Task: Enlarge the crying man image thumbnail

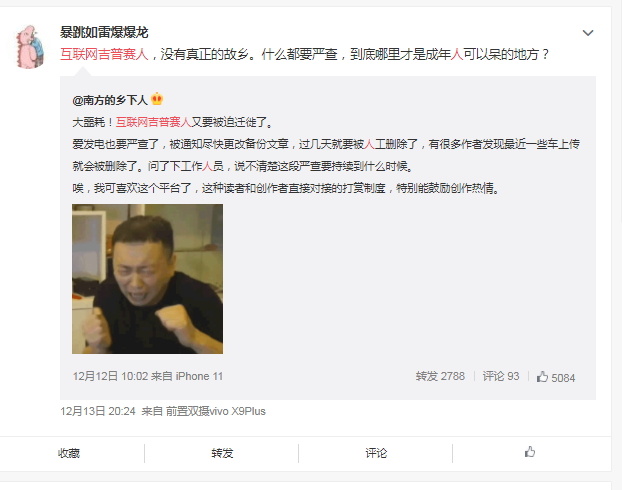Action: coord(147,279)
